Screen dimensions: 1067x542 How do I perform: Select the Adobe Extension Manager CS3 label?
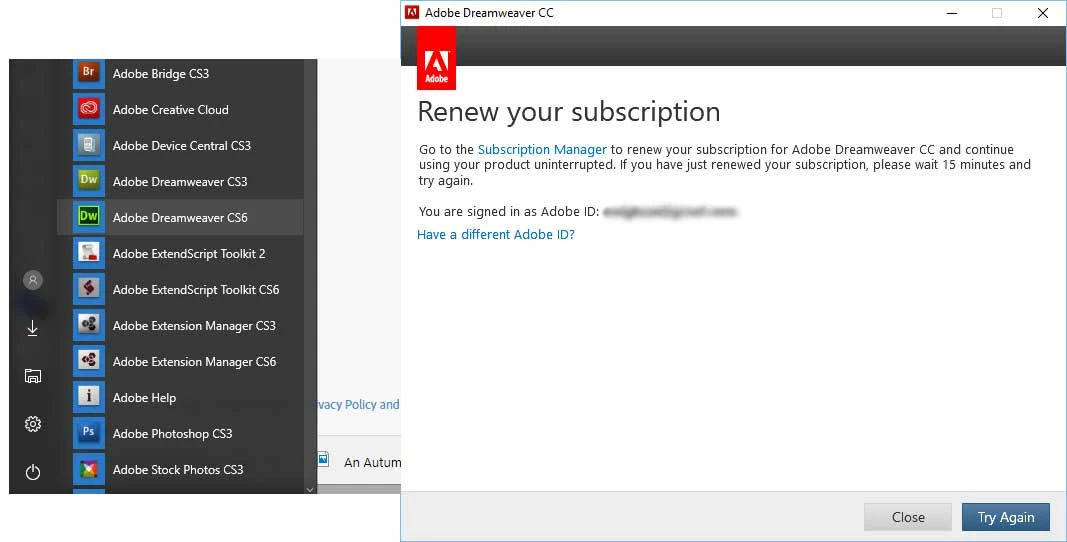195,326
